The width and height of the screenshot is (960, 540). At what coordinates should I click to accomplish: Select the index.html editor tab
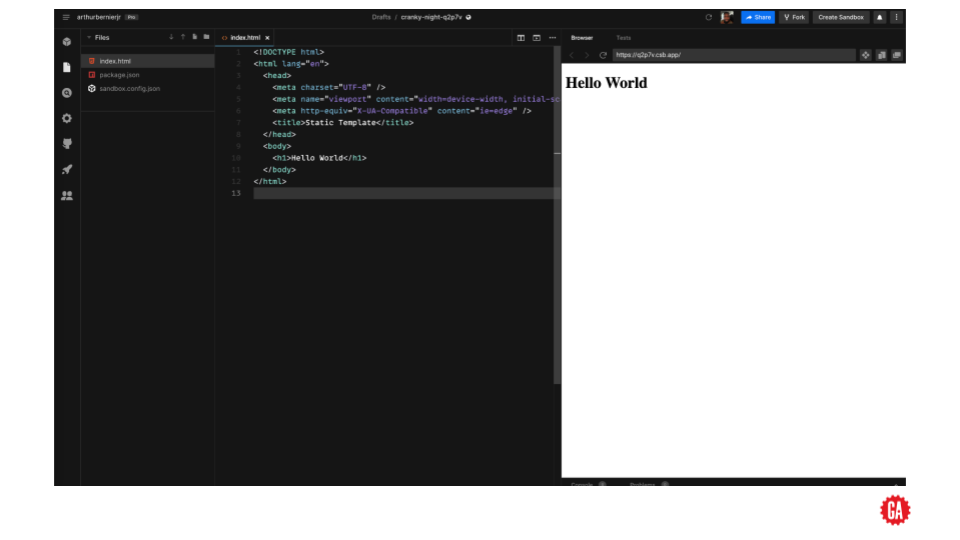tap(244, 38)
